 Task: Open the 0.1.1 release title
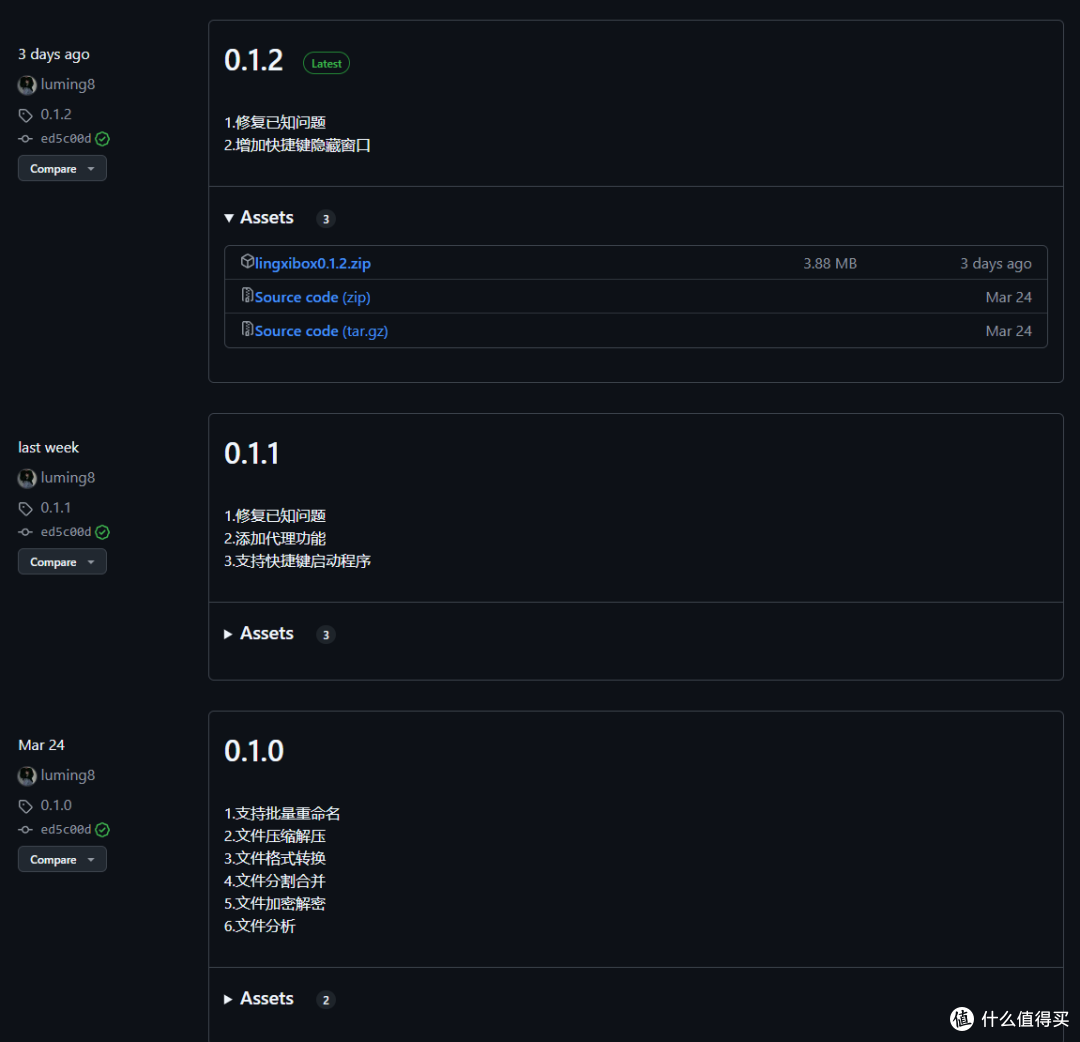click(x=251, y=454)
